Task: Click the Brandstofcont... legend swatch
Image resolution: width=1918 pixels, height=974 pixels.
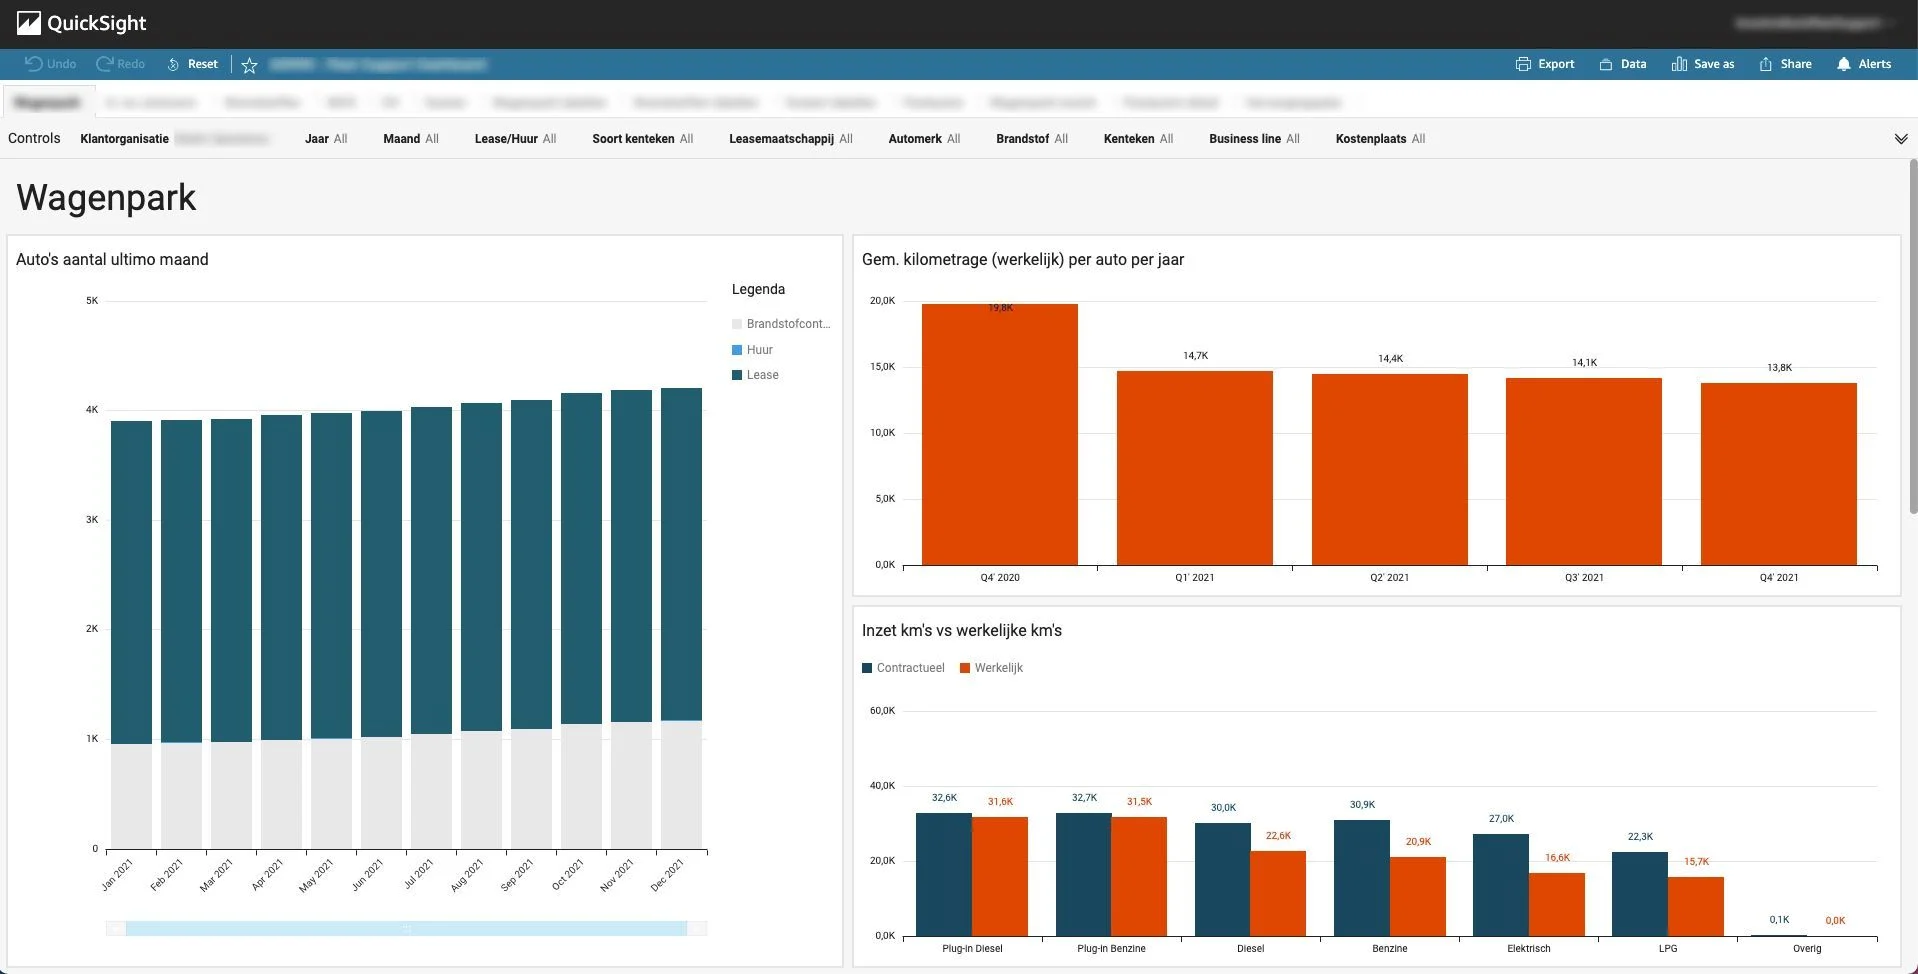Action: (737, 324)
